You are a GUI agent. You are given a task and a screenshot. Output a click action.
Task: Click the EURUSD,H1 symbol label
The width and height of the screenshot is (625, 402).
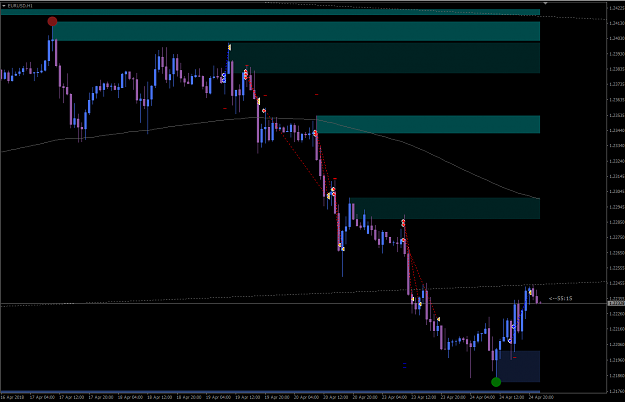click(x=20, y=6)
